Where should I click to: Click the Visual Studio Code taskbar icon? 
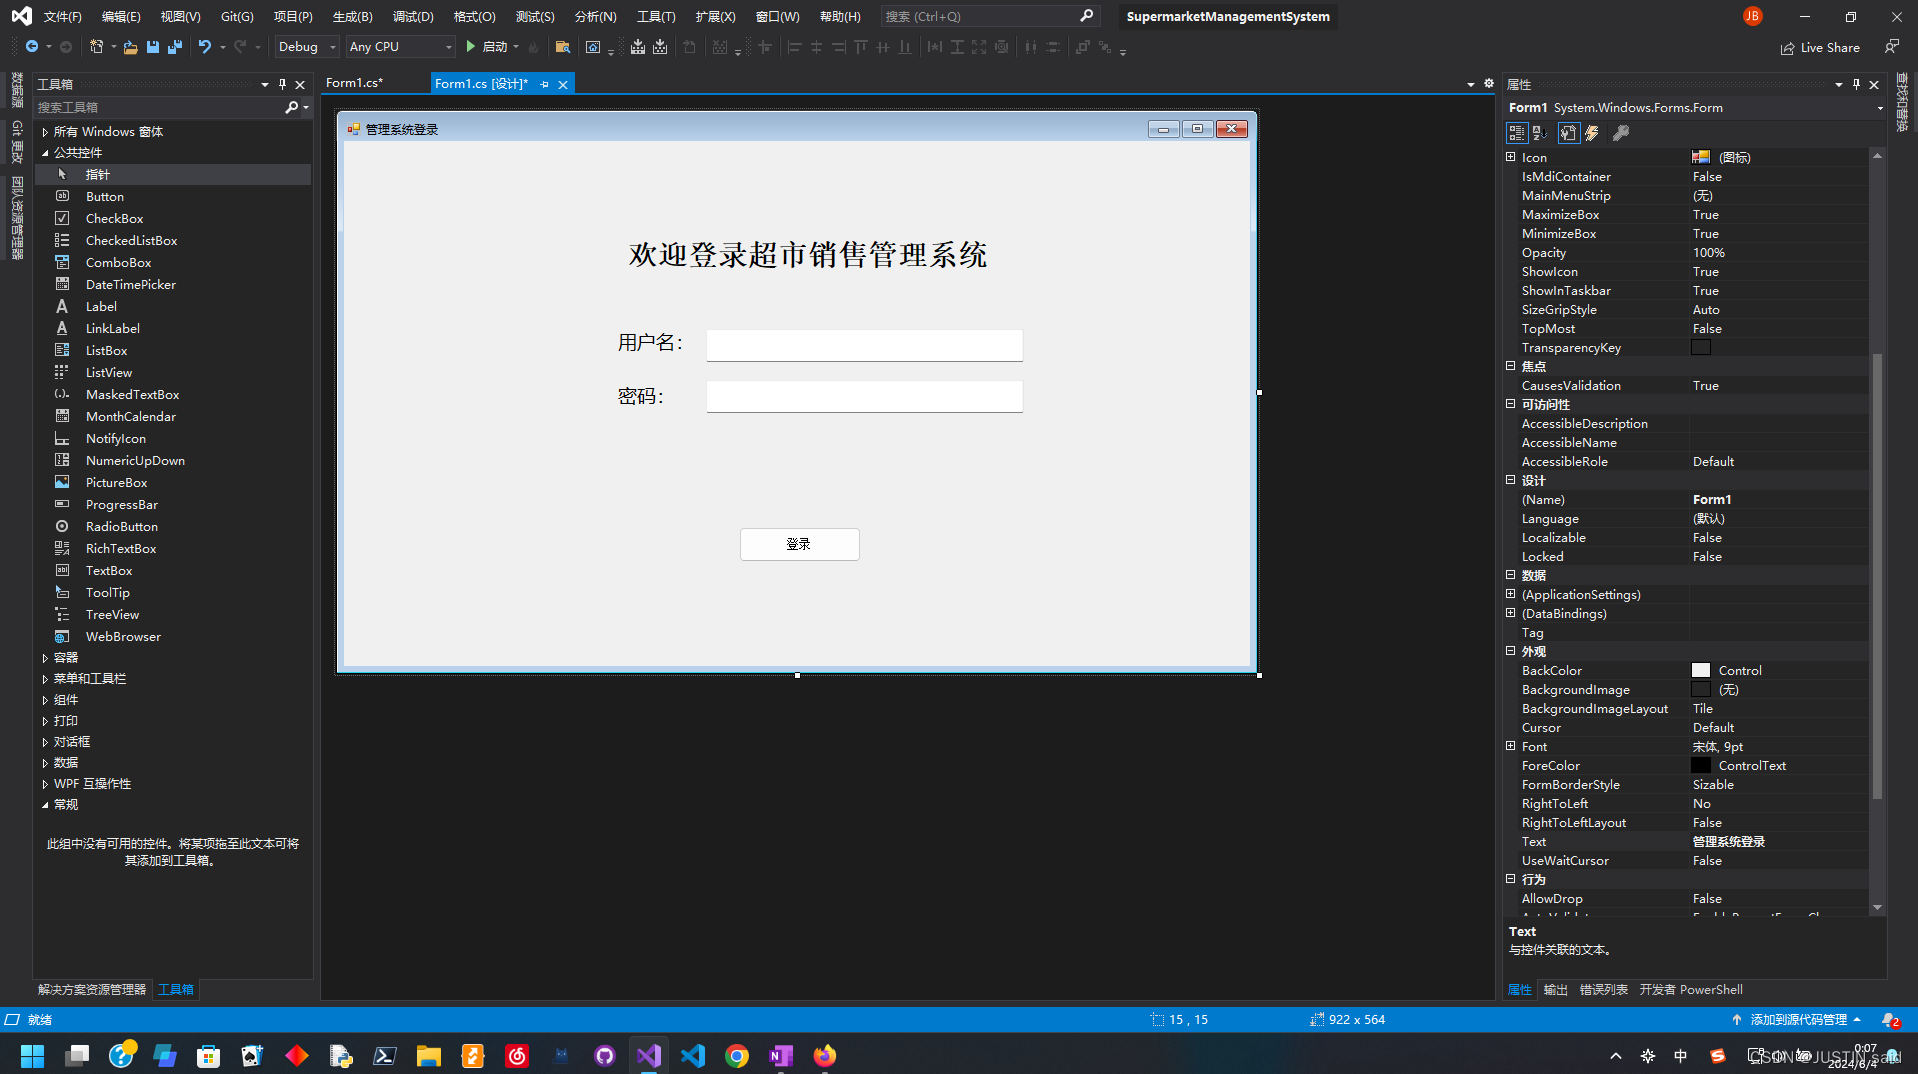(x=693, y=1055)
